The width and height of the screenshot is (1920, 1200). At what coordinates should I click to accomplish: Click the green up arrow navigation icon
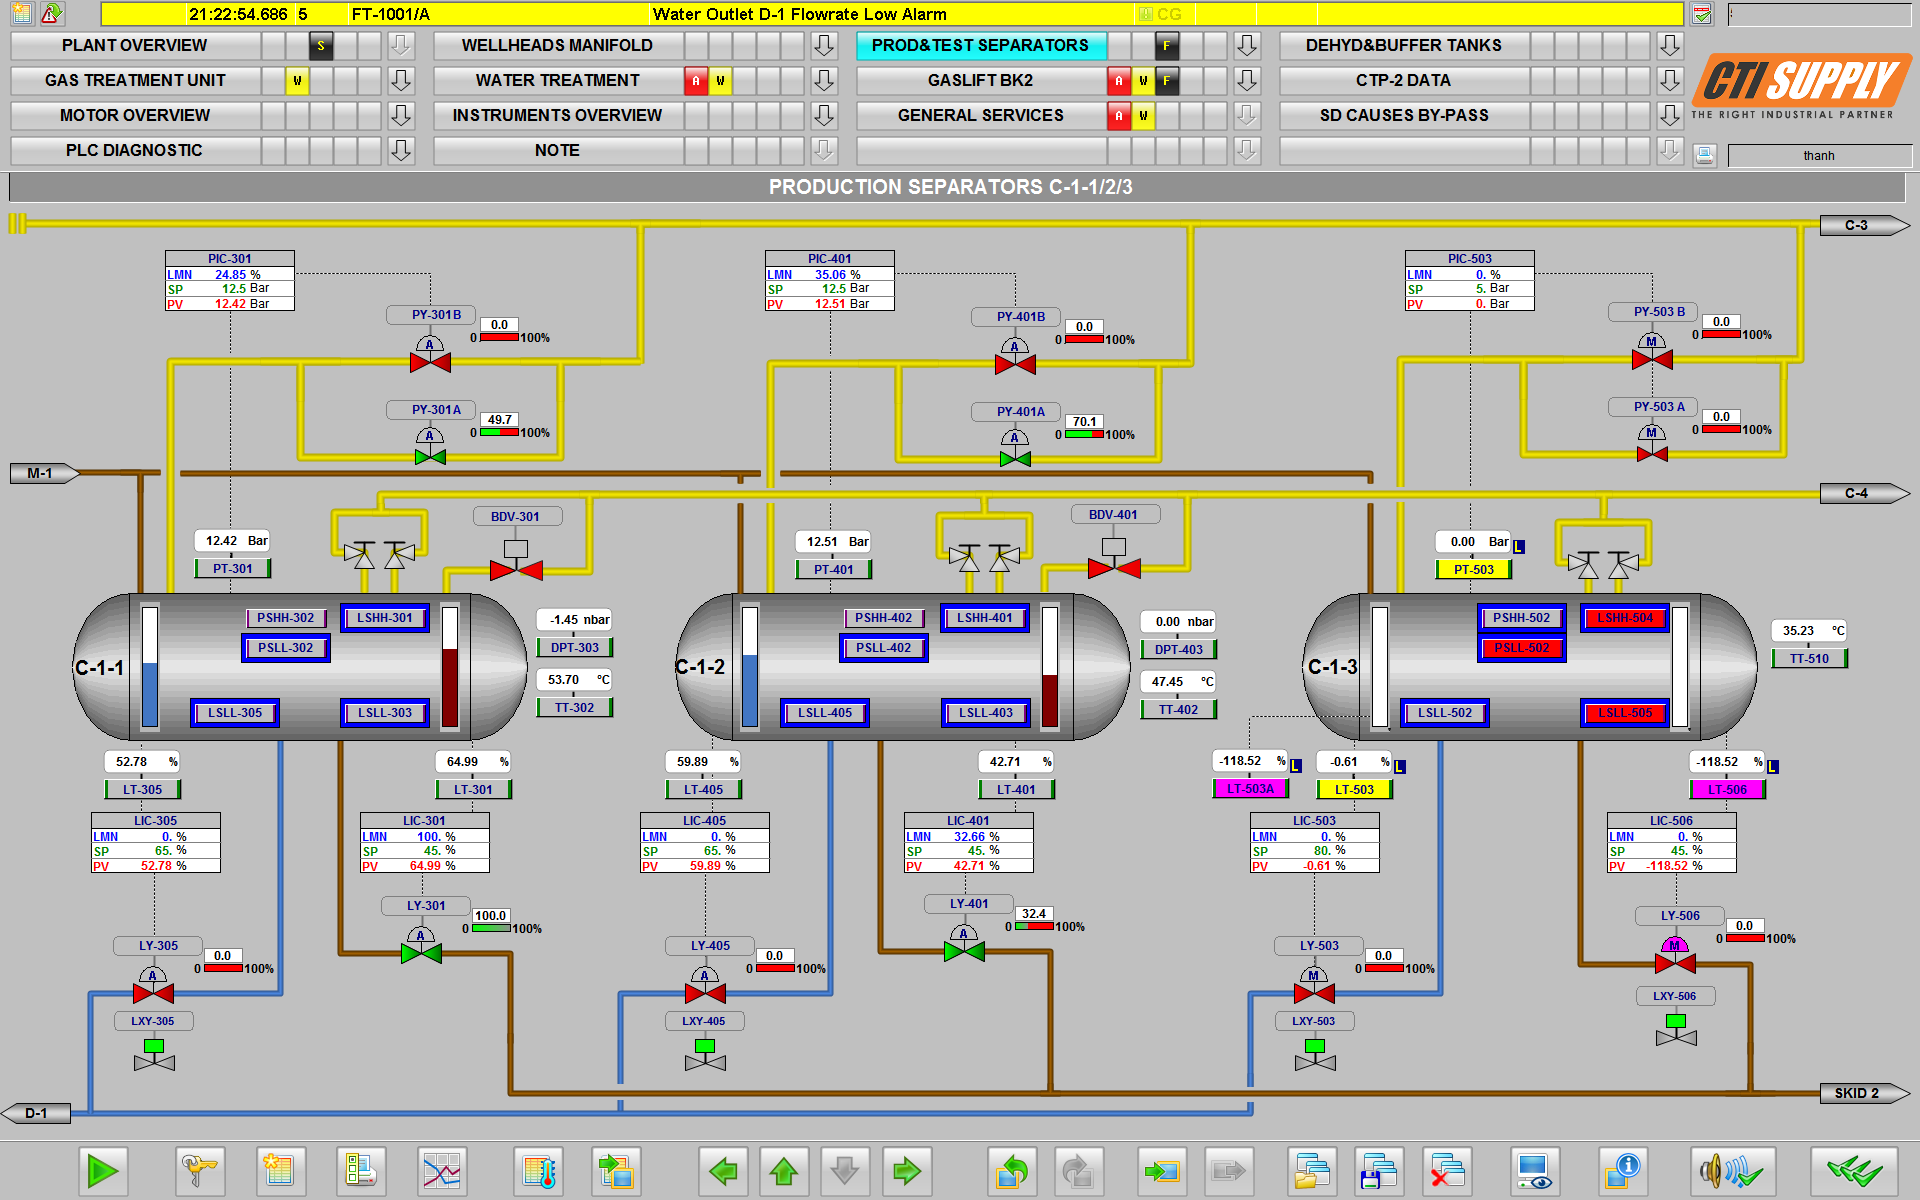784,1171
